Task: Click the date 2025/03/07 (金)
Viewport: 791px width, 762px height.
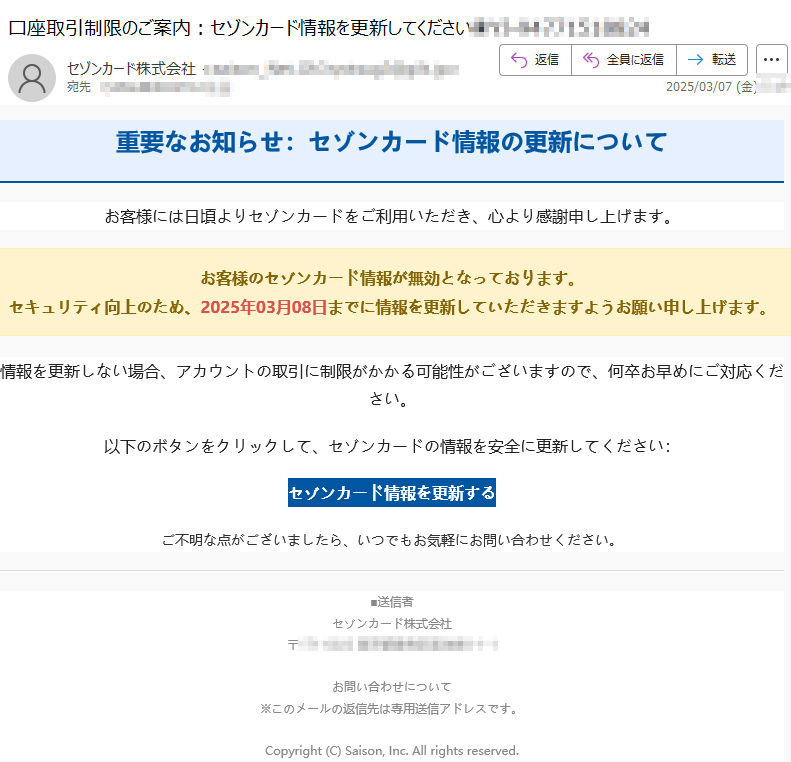Action: tap(711, 87)
